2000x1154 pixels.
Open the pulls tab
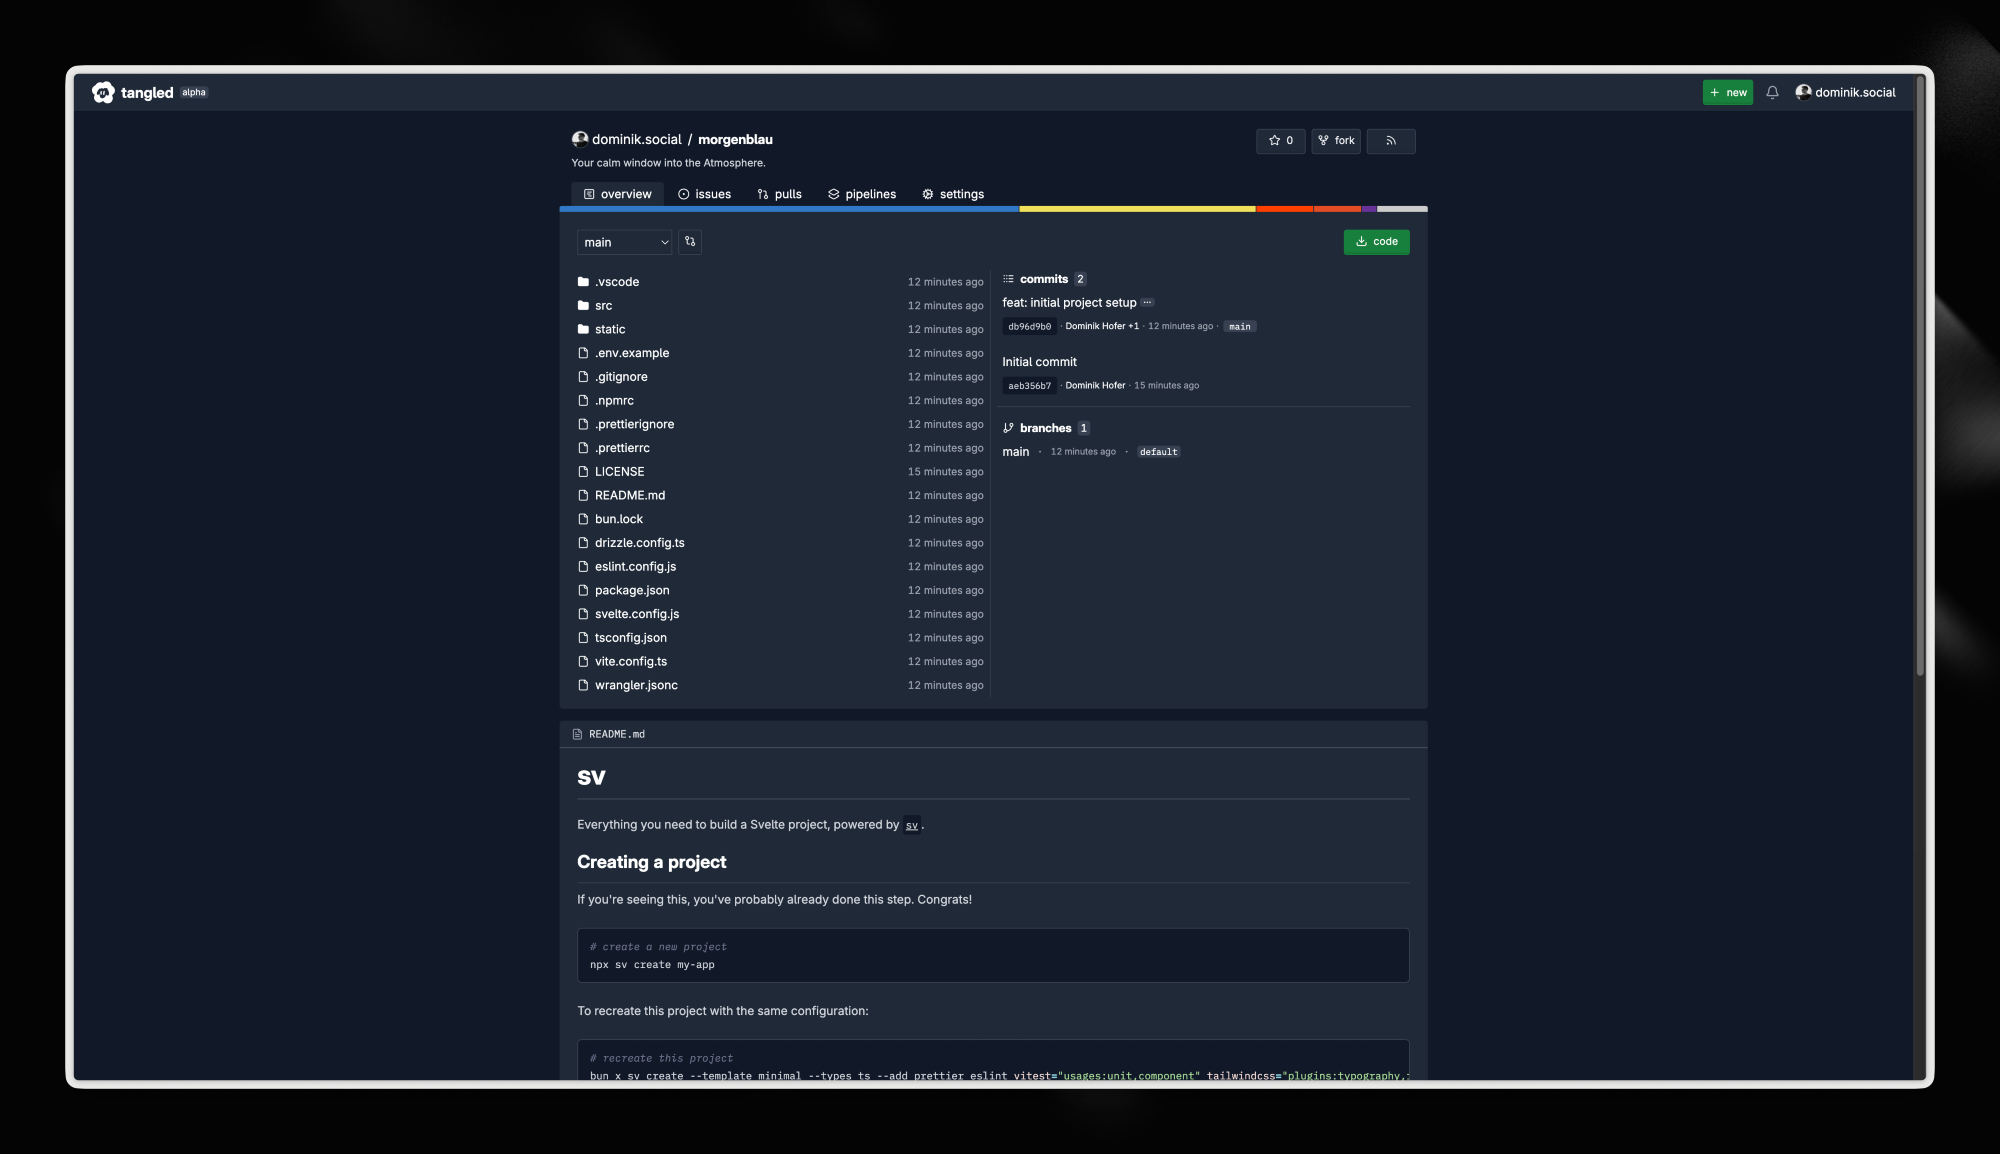779,195
